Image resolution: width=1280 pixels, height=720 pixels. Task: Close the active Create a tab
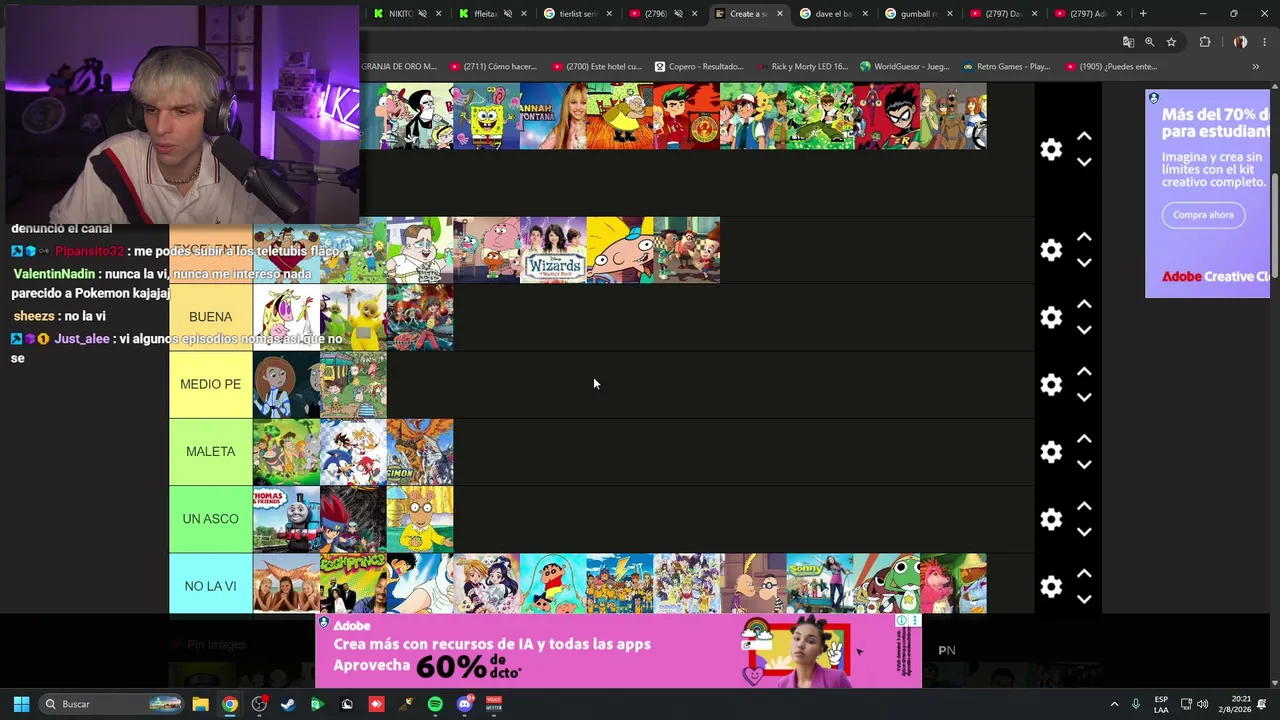780,14
